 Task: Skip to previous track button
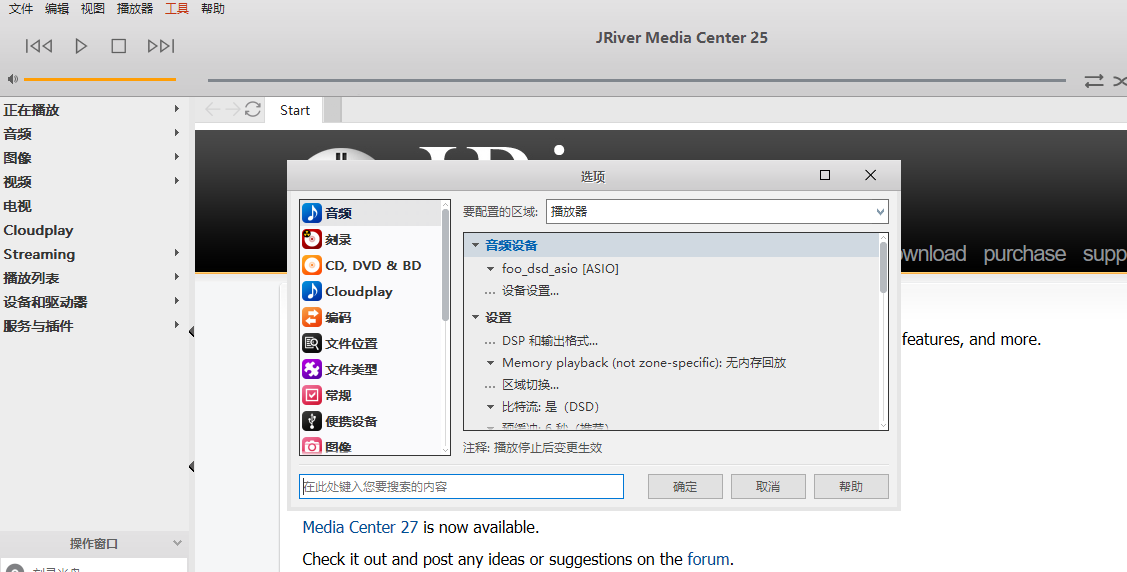[x=39, y=46]
